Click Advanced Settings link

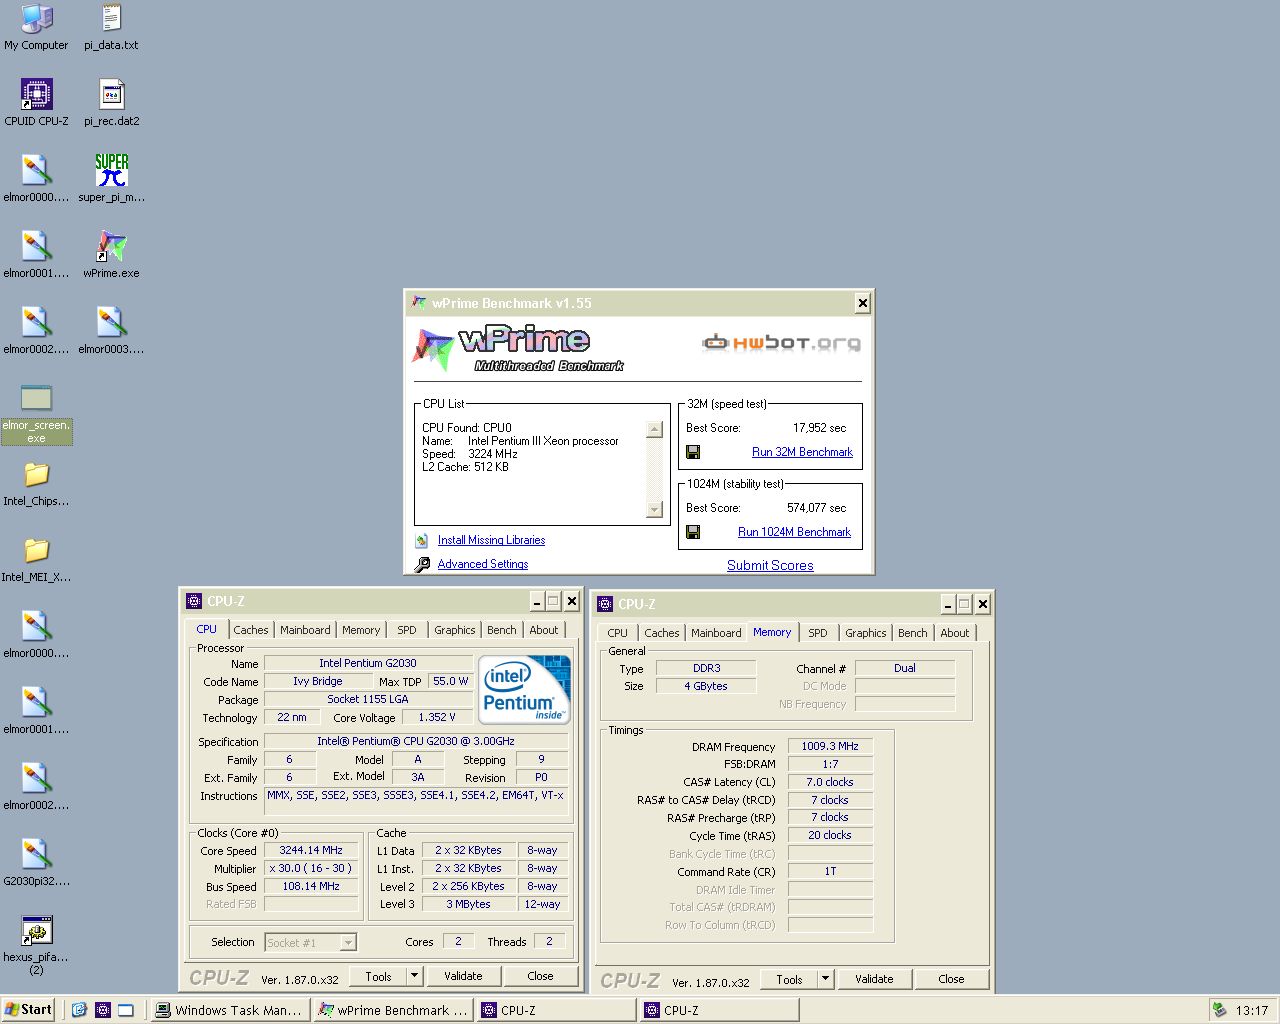(483, 564)
